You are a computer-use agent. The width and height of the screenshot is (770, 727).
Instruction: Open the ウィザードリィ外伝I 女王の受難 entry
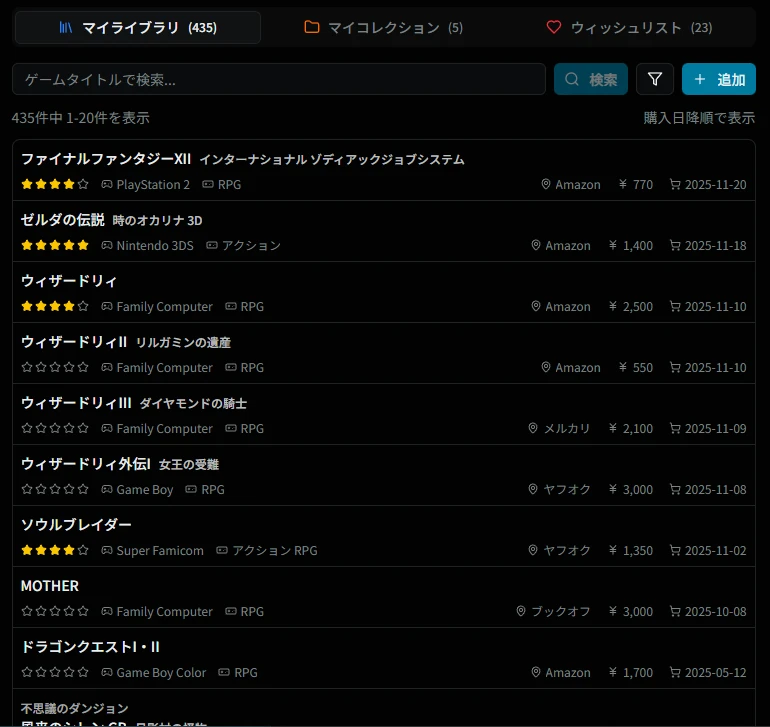click(x=120, y=464)
